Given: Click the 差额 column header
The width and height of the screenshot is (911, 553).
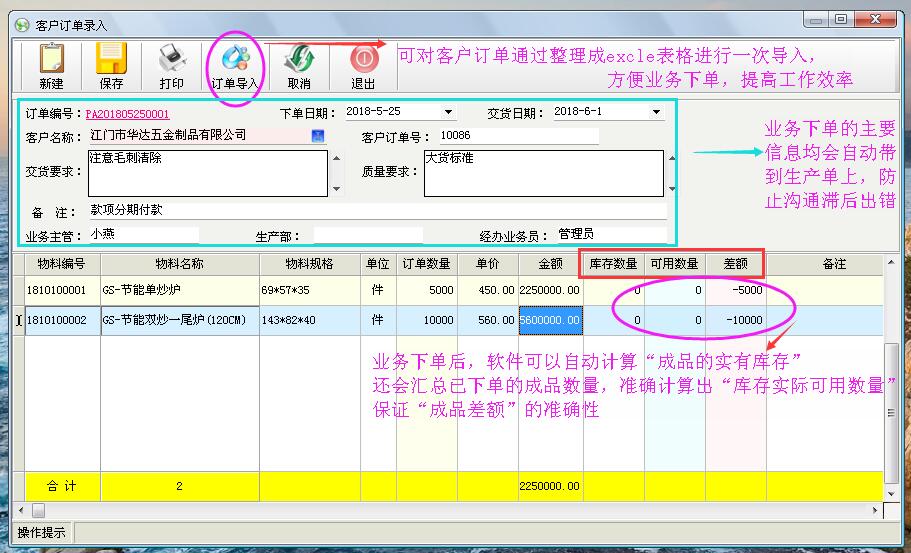Looking at the screenshot, I should [736, 264].
